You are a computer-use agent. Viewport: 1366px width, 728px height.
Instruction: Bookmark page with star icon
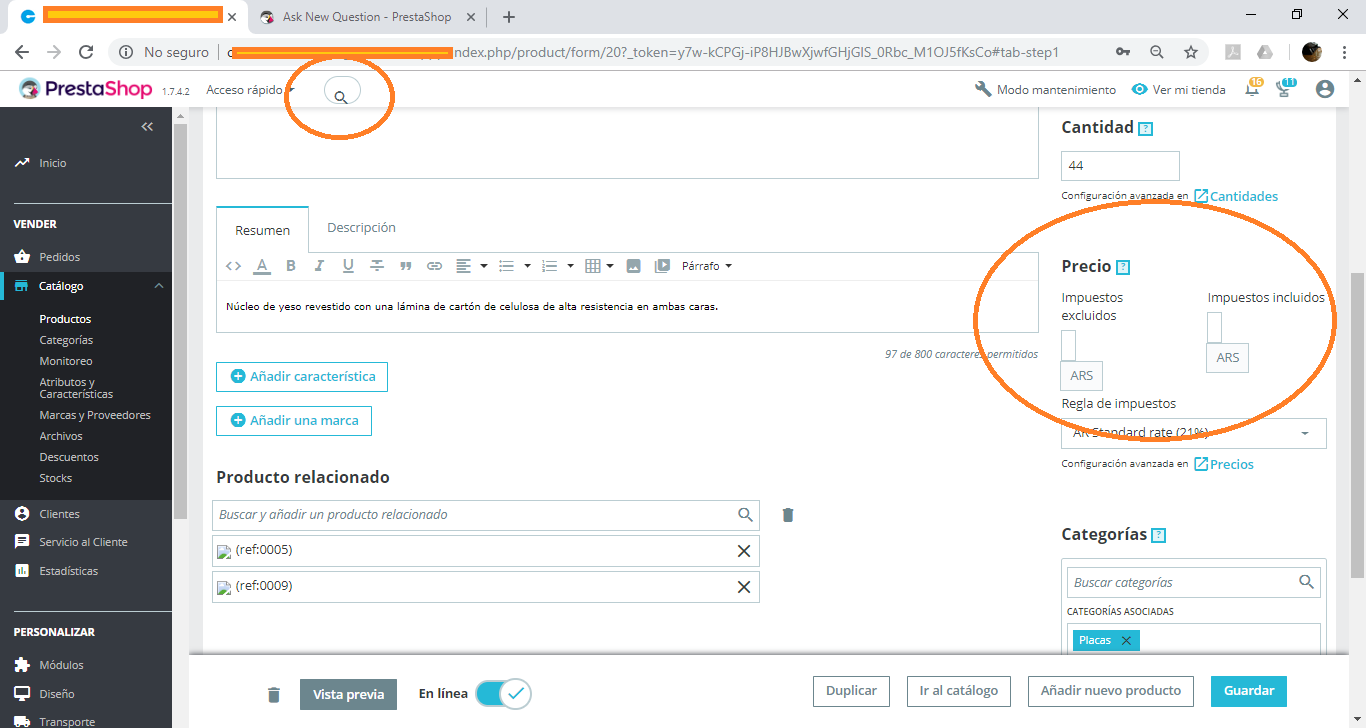point(1191,52)
